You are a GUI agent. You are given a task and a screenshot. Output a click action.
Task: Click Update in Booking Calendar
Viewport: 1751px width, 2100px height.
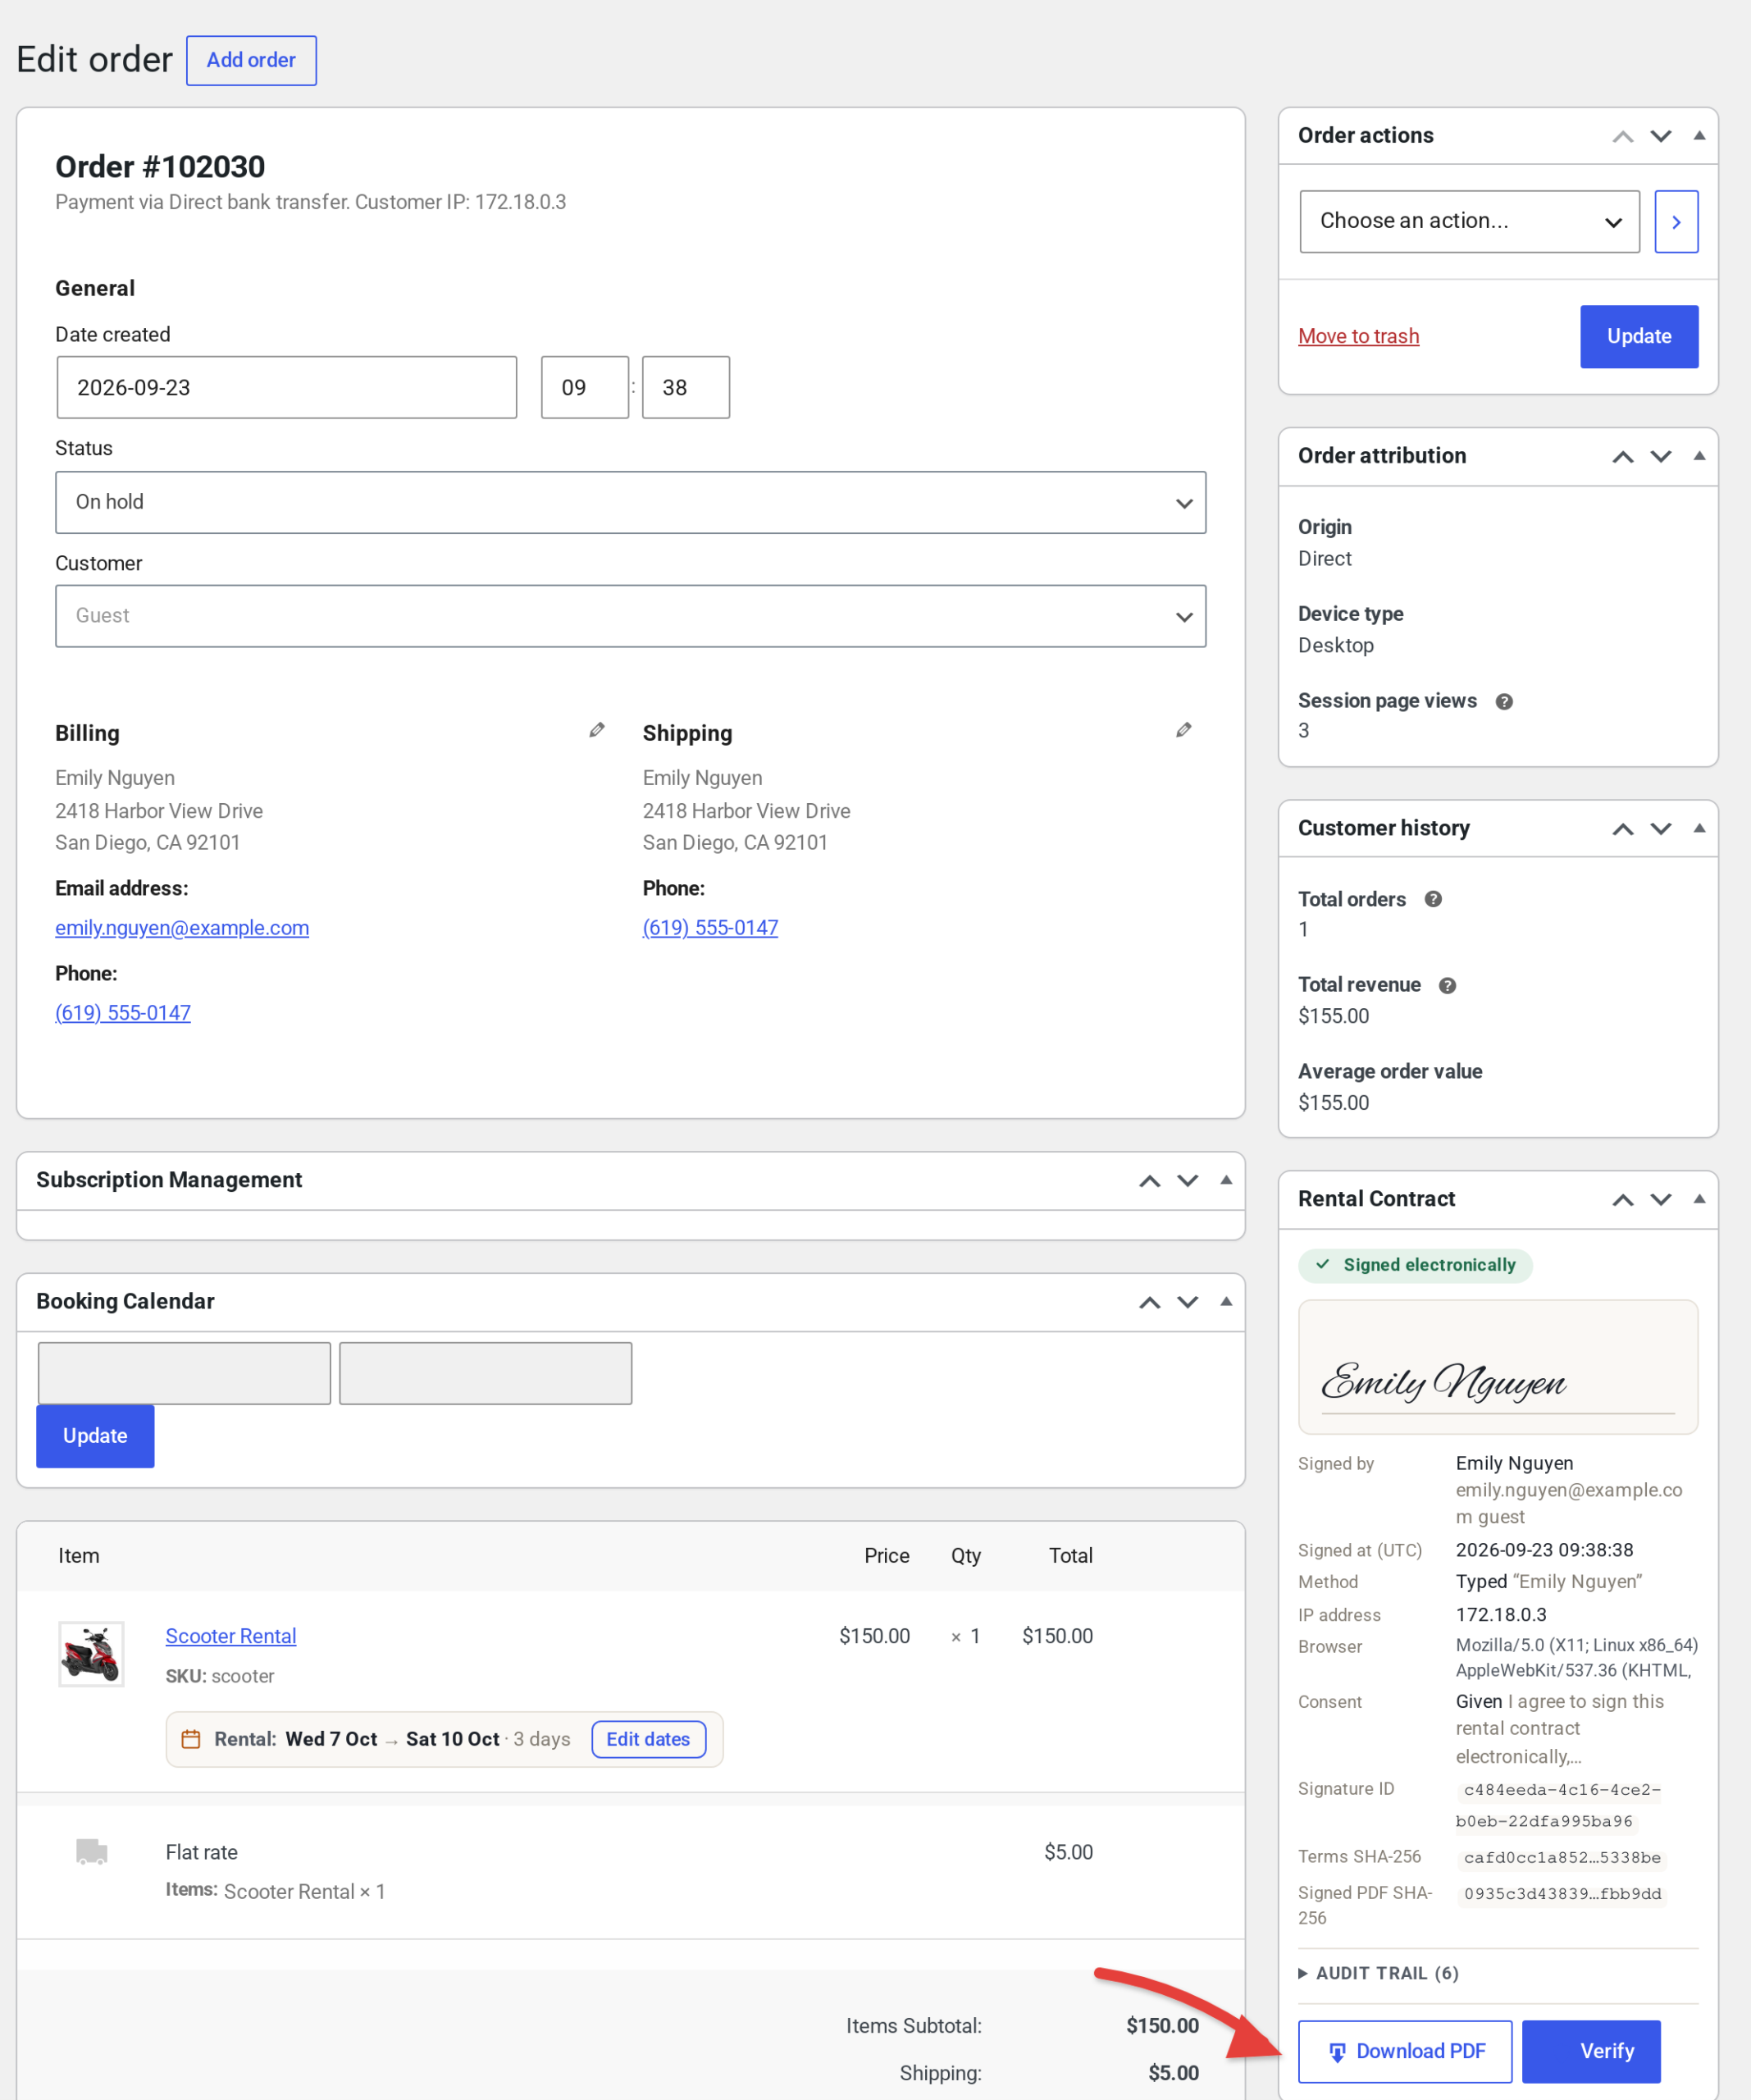click(95, 1436)
